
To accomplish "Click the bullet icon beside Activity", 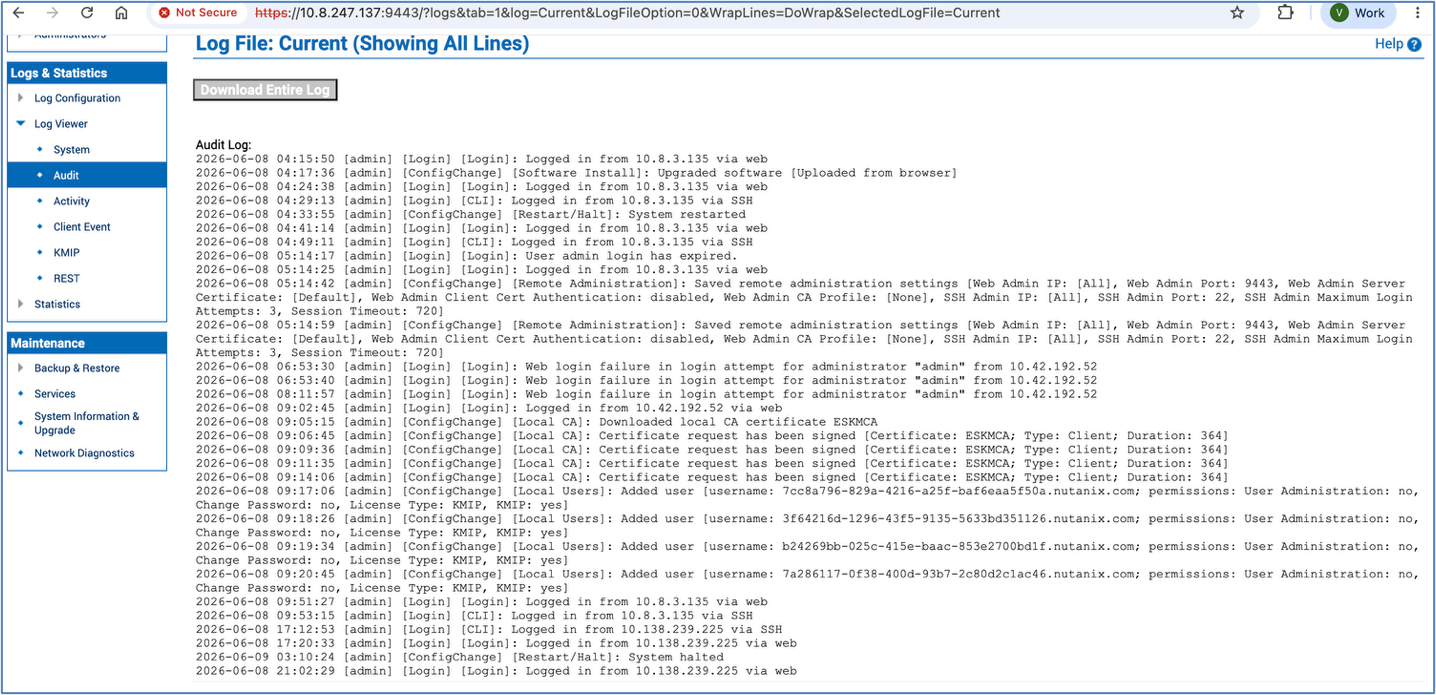I will pos(40,201).
